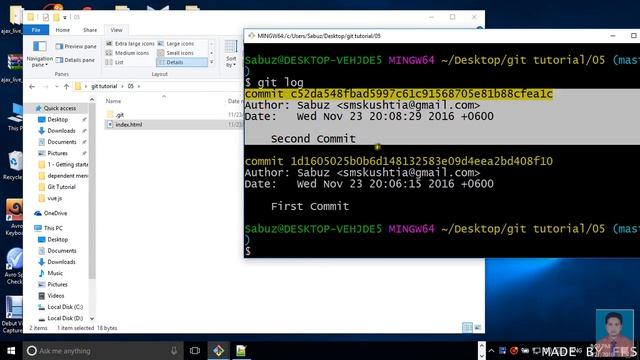Switch to the Share ribbon tab
Screen dimensions: 640x360
90,30
